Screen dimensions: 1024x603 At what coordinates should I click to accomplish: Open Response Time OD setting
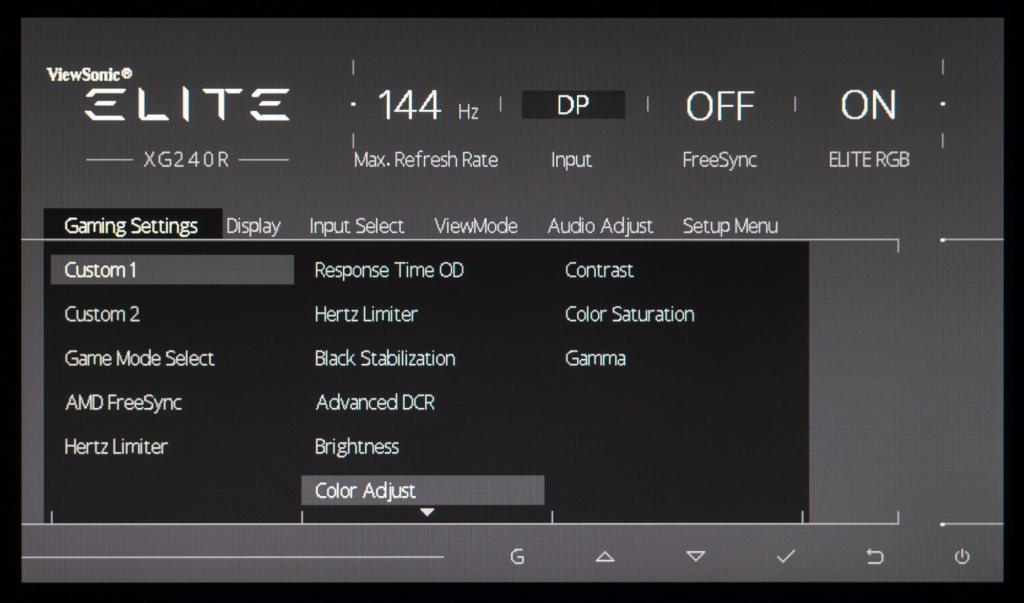(x=389, y=270)
